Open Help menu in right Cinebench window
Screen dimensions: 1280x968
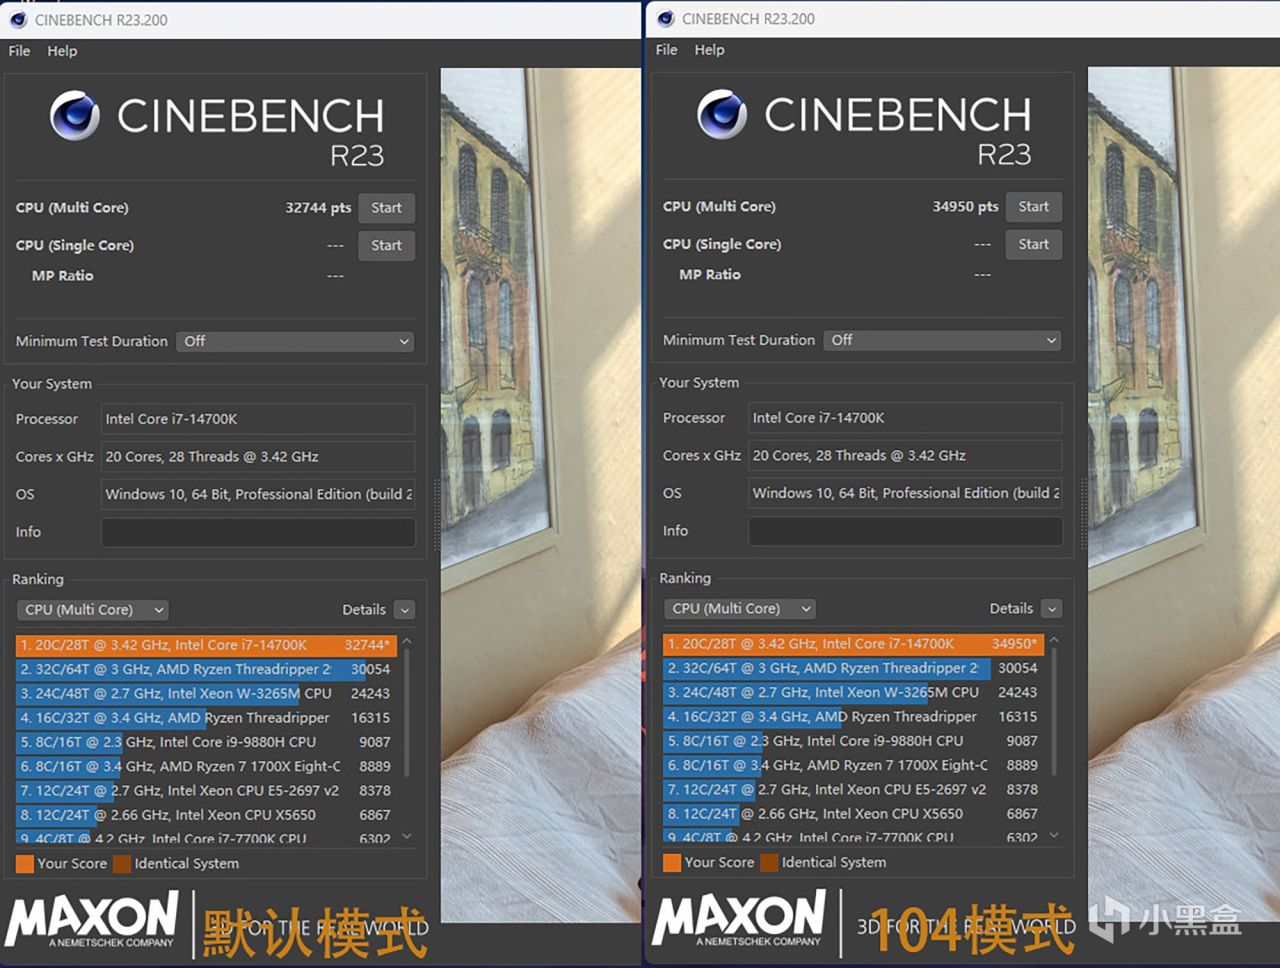pos(709,50)
